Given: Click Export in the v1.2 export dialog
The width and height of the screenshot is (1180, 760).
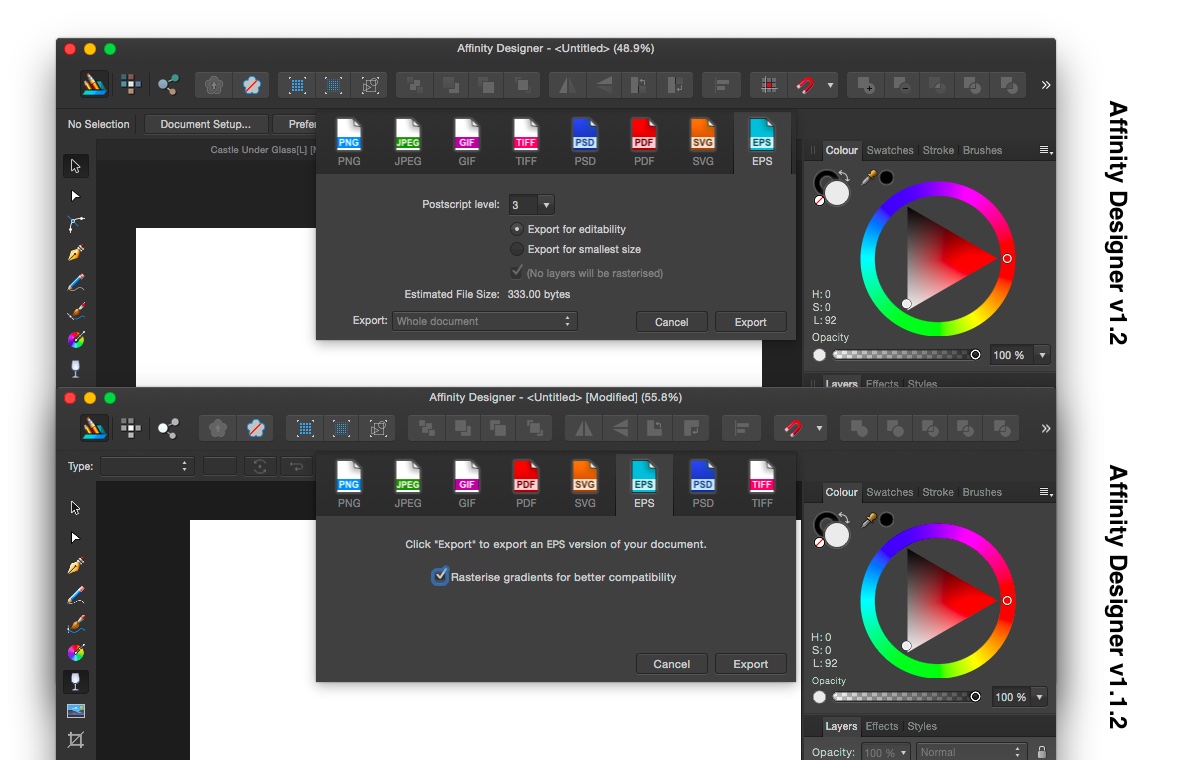Looking at the screenshot, I should [750, 322].
